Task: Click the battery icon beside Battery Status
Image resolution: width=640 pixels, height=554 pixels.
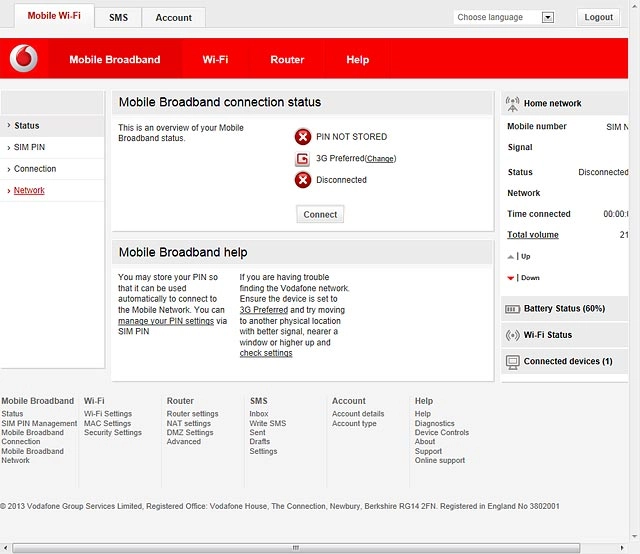Action: pyautogui.click(x=513, y=309)
